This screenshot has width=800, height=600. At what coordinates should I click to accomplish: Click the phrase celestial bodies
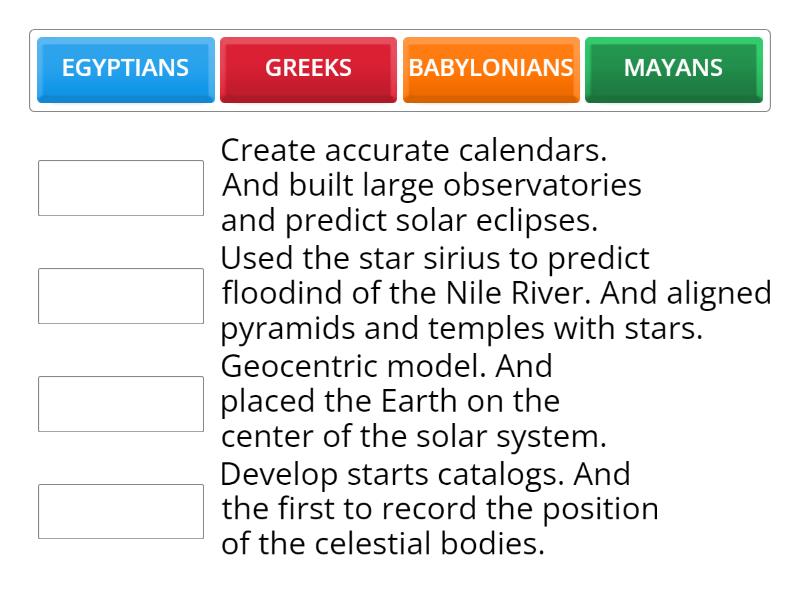click(430, 546)
